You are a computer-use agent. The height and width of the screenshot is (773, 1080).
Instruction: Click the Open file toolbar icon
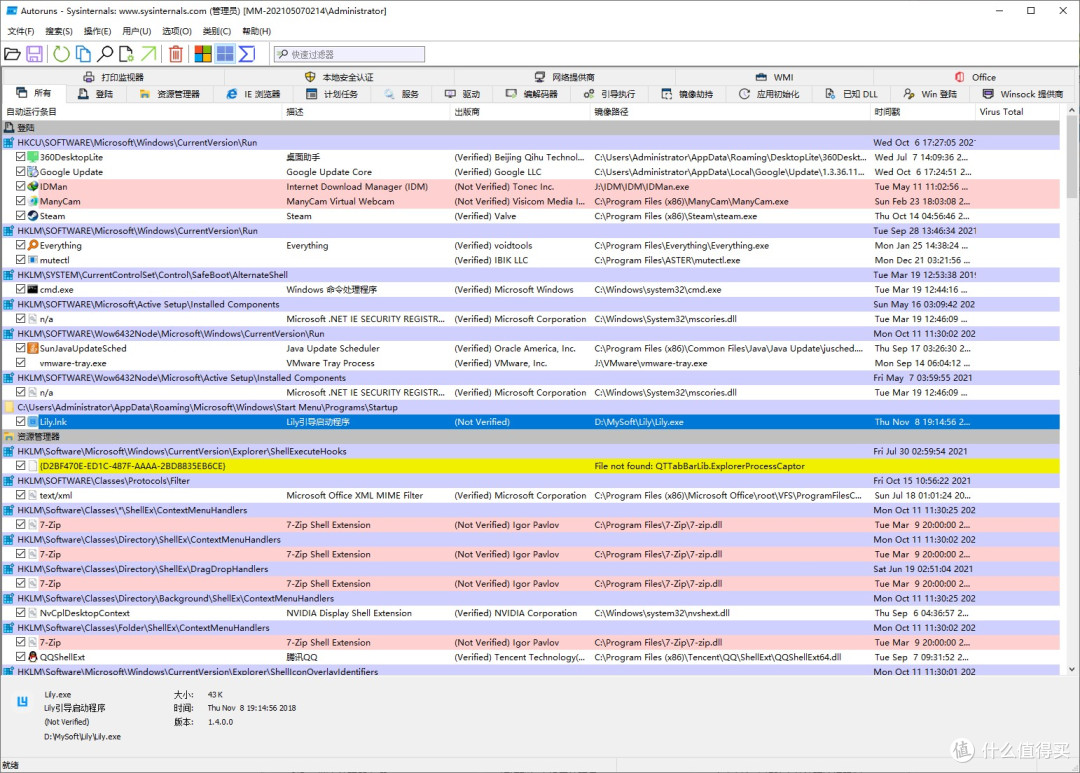click(12, 54)
